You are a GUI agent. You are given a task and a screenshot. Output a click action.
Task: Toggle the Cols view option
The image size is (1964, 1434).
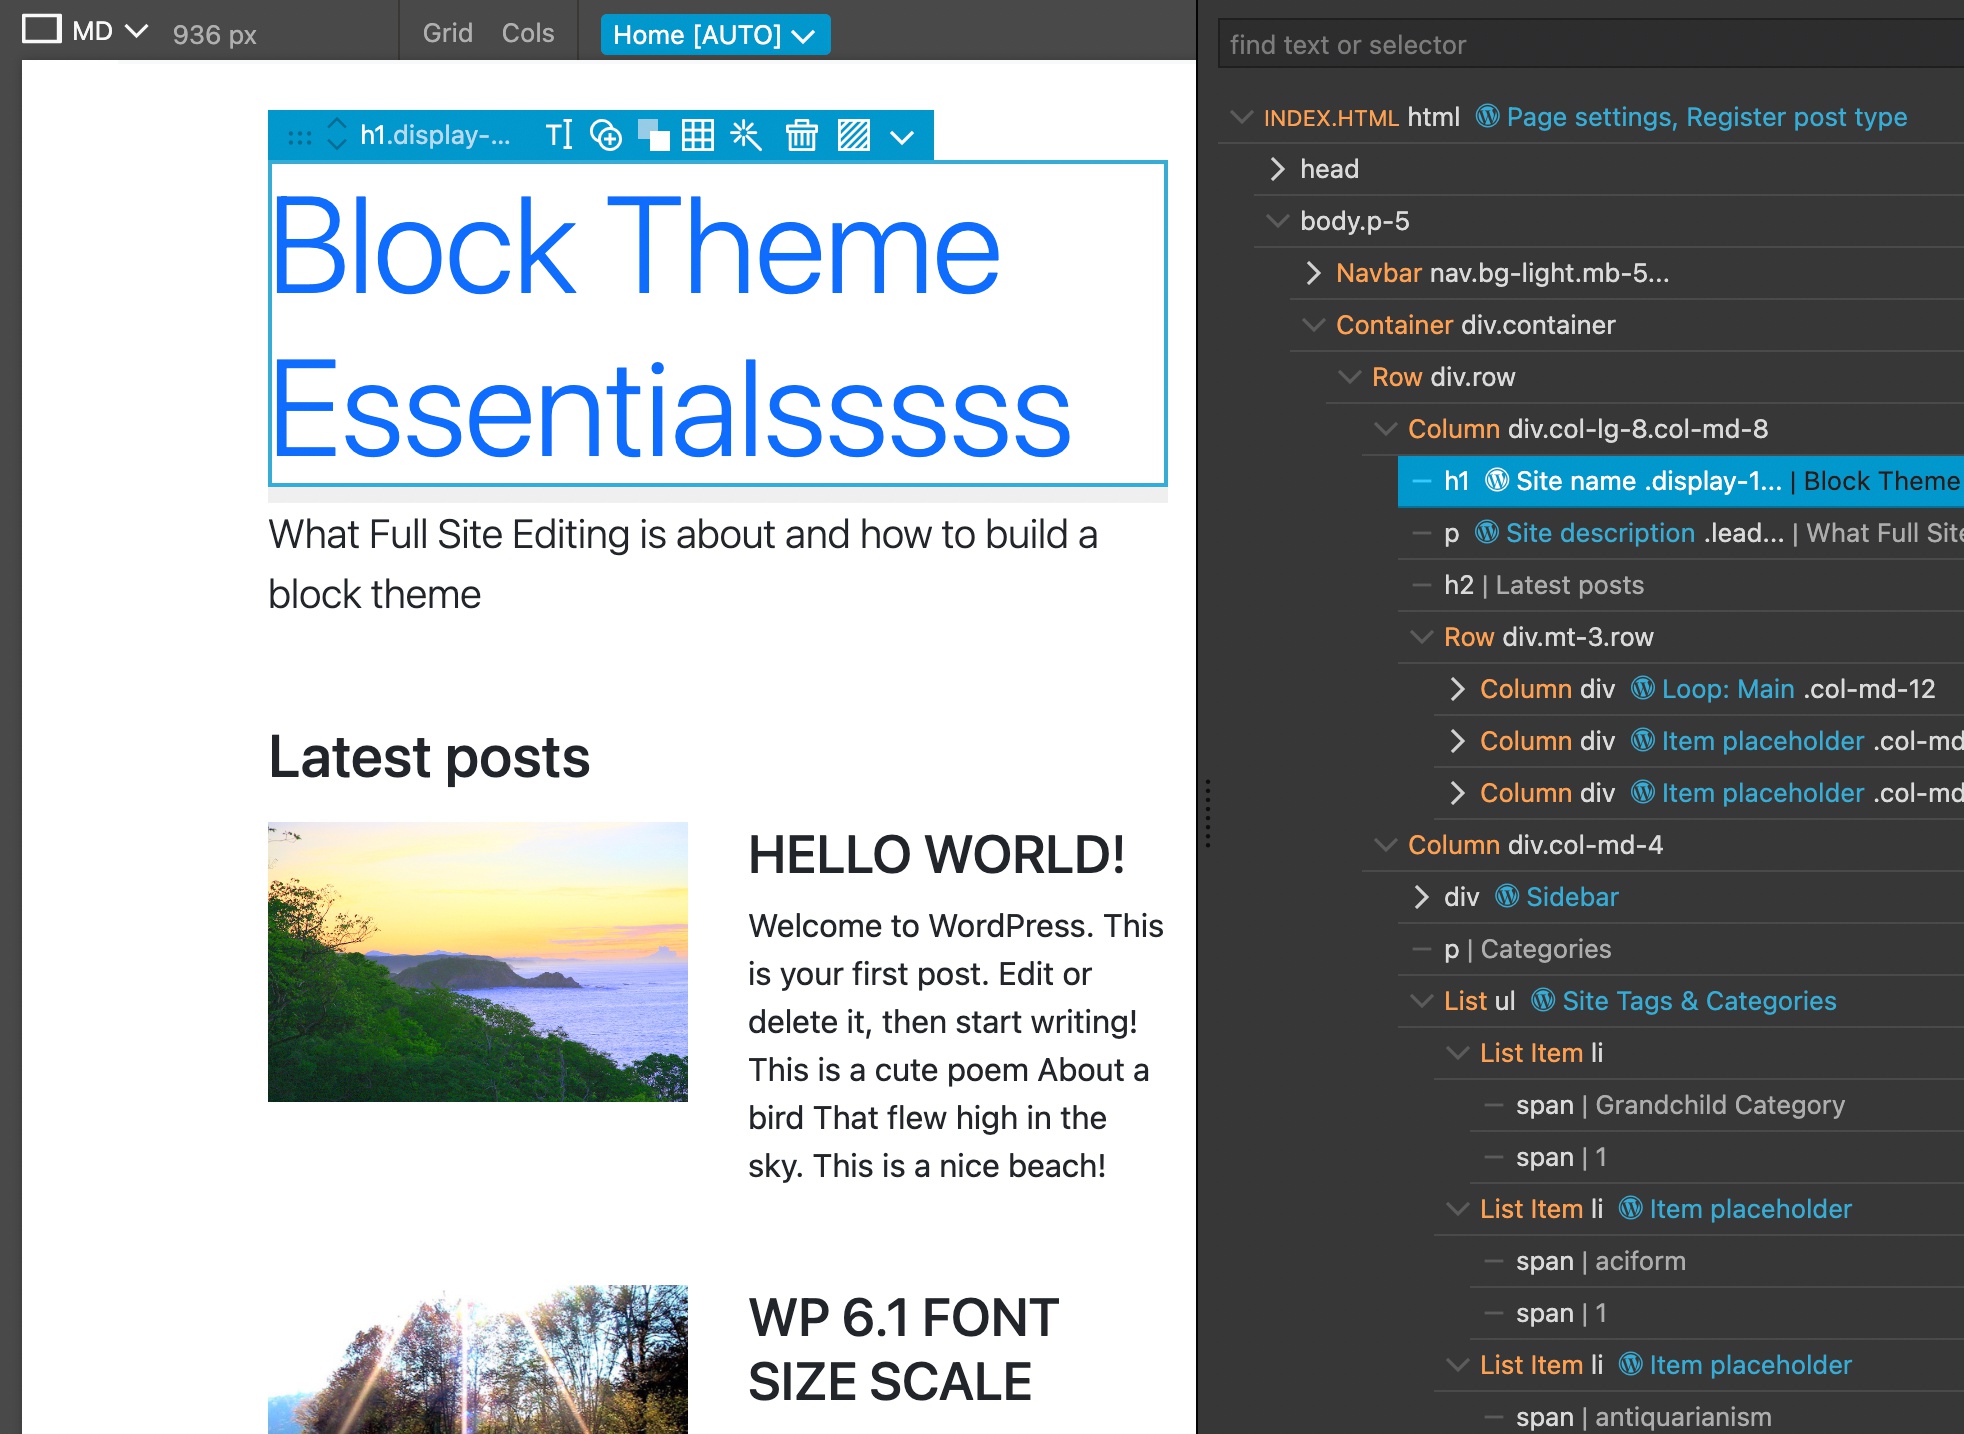528,33
